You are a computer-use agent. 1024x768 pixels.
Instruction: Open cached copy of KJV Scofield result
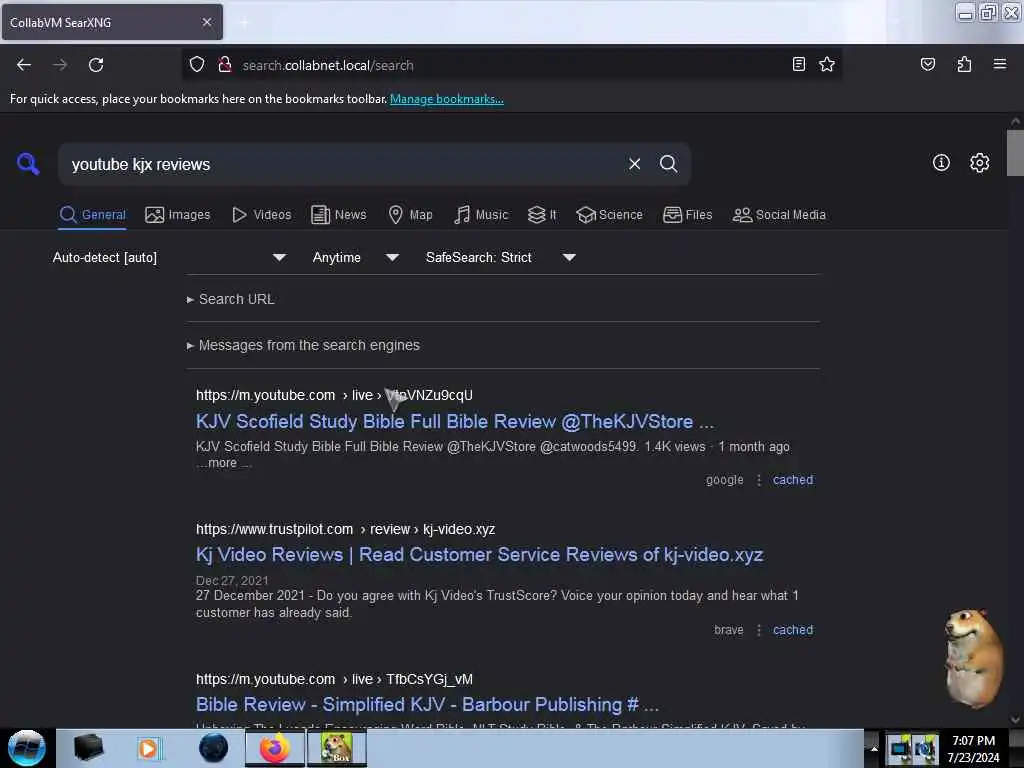click(793, 479)
